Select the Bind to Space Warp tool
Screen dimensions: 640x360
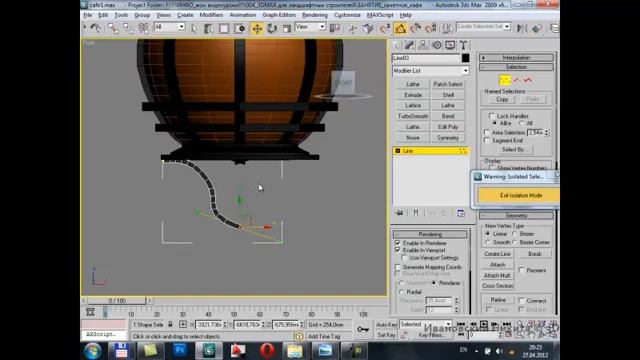(x=143, y=28)
